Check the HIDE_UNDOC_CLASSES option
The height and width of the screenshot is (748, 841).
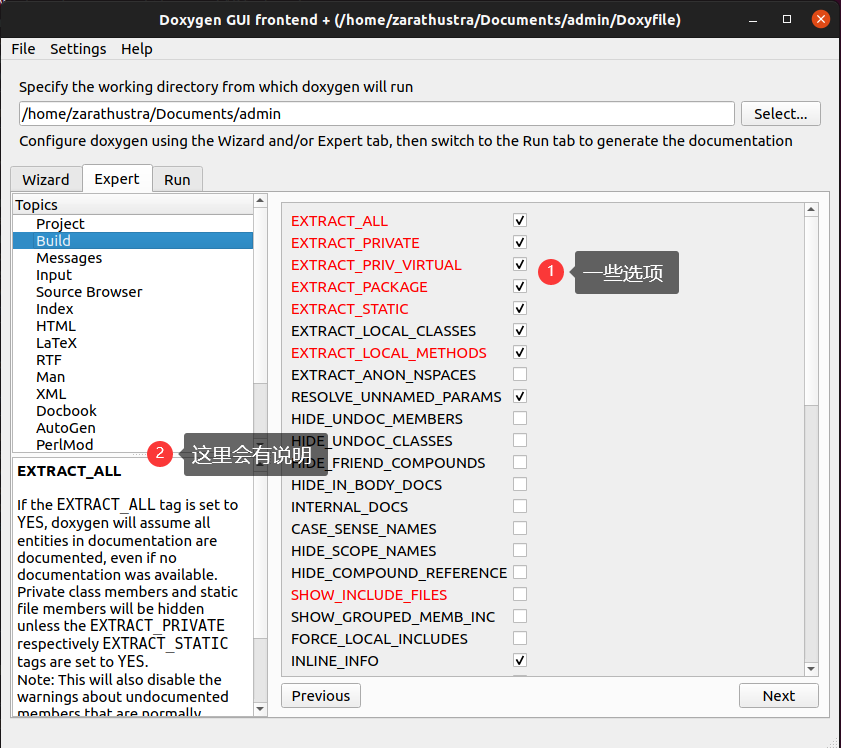click(519, 440)
